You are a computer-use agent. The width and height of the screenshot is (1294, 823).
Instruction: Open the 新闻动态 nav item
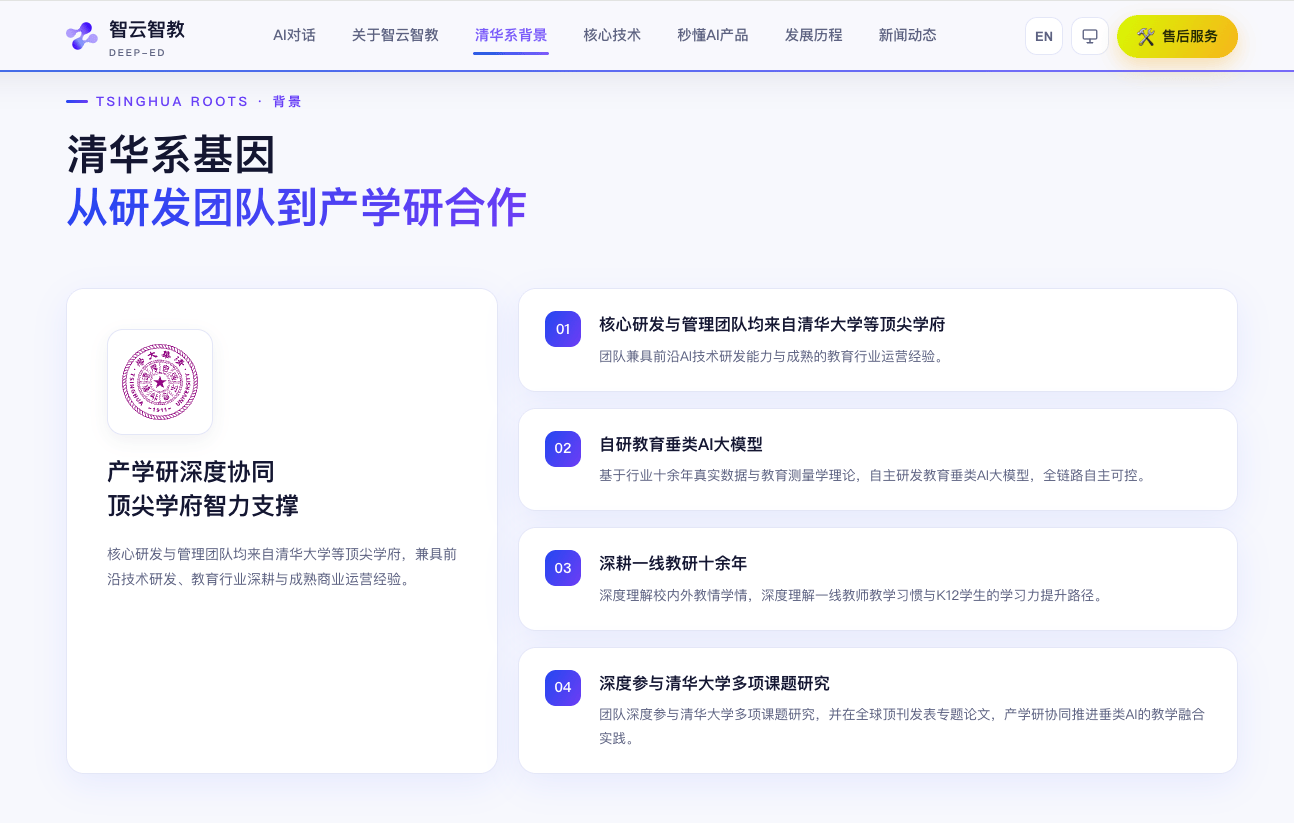pyautogui.click(x=908, y=35)
